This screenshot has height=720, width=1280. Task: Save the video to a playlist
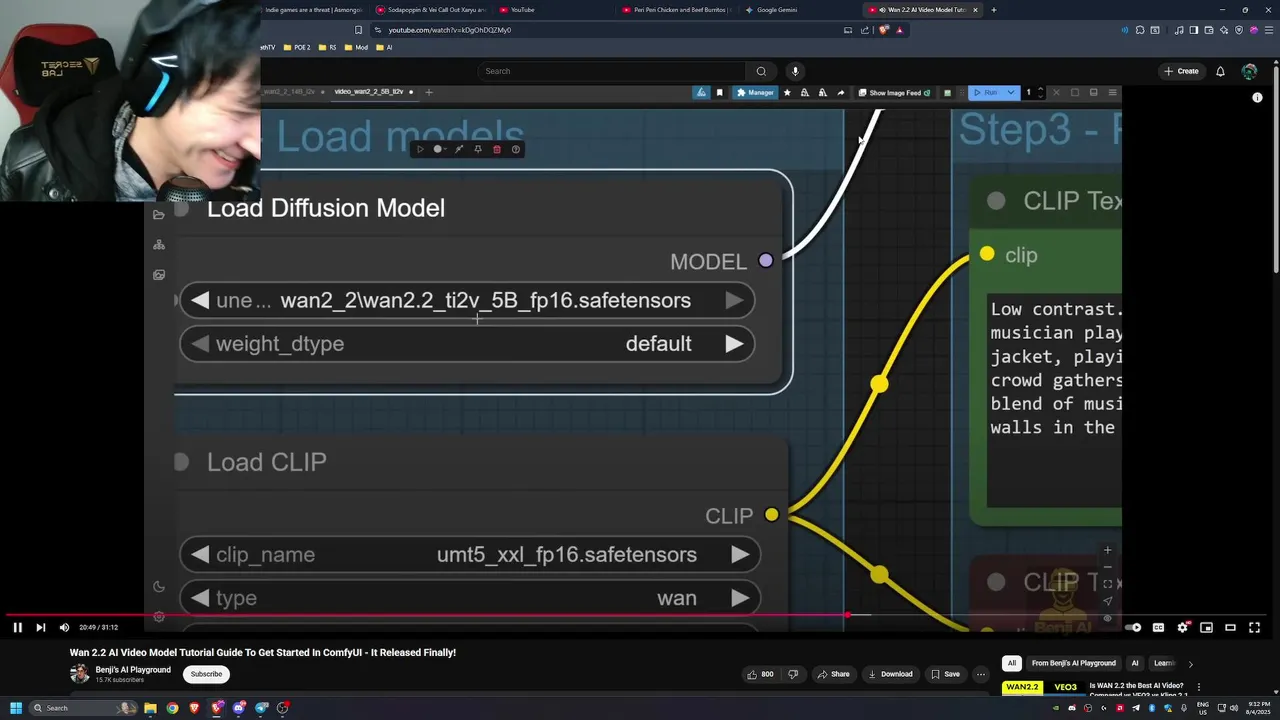pyautogui.click(x=945, y=674)
